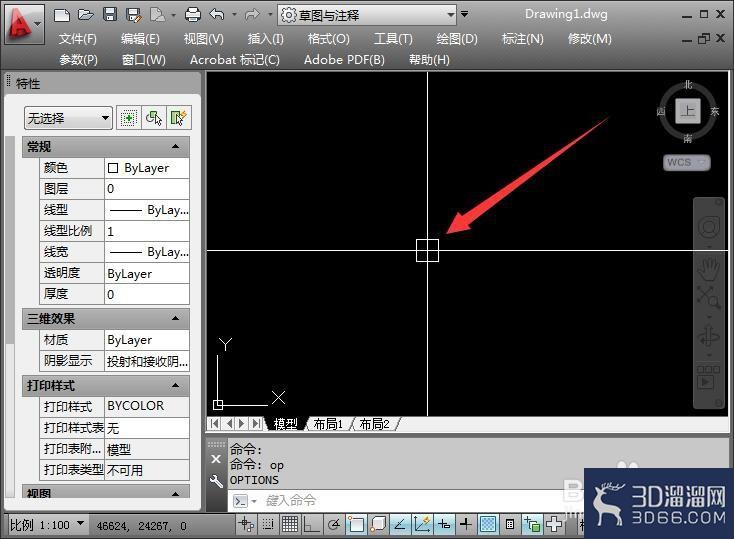This screenshot has width=734, height=539.
Task: Toggle Grid Display in status bar
Action: 290,524
